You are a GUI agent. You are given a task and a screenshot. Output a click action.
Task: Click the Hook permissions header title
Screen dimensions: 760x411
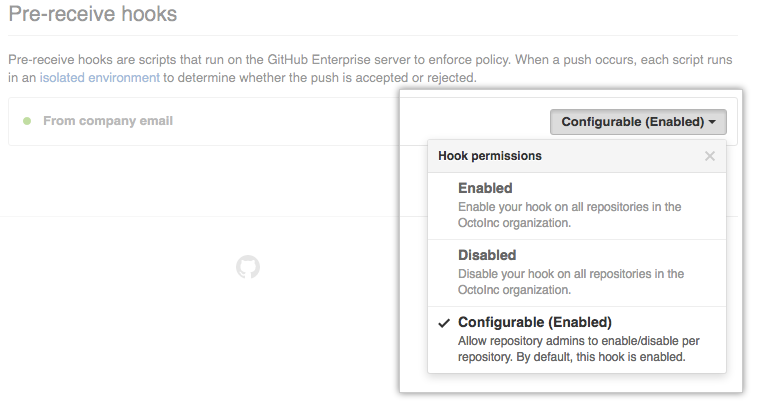490,156
